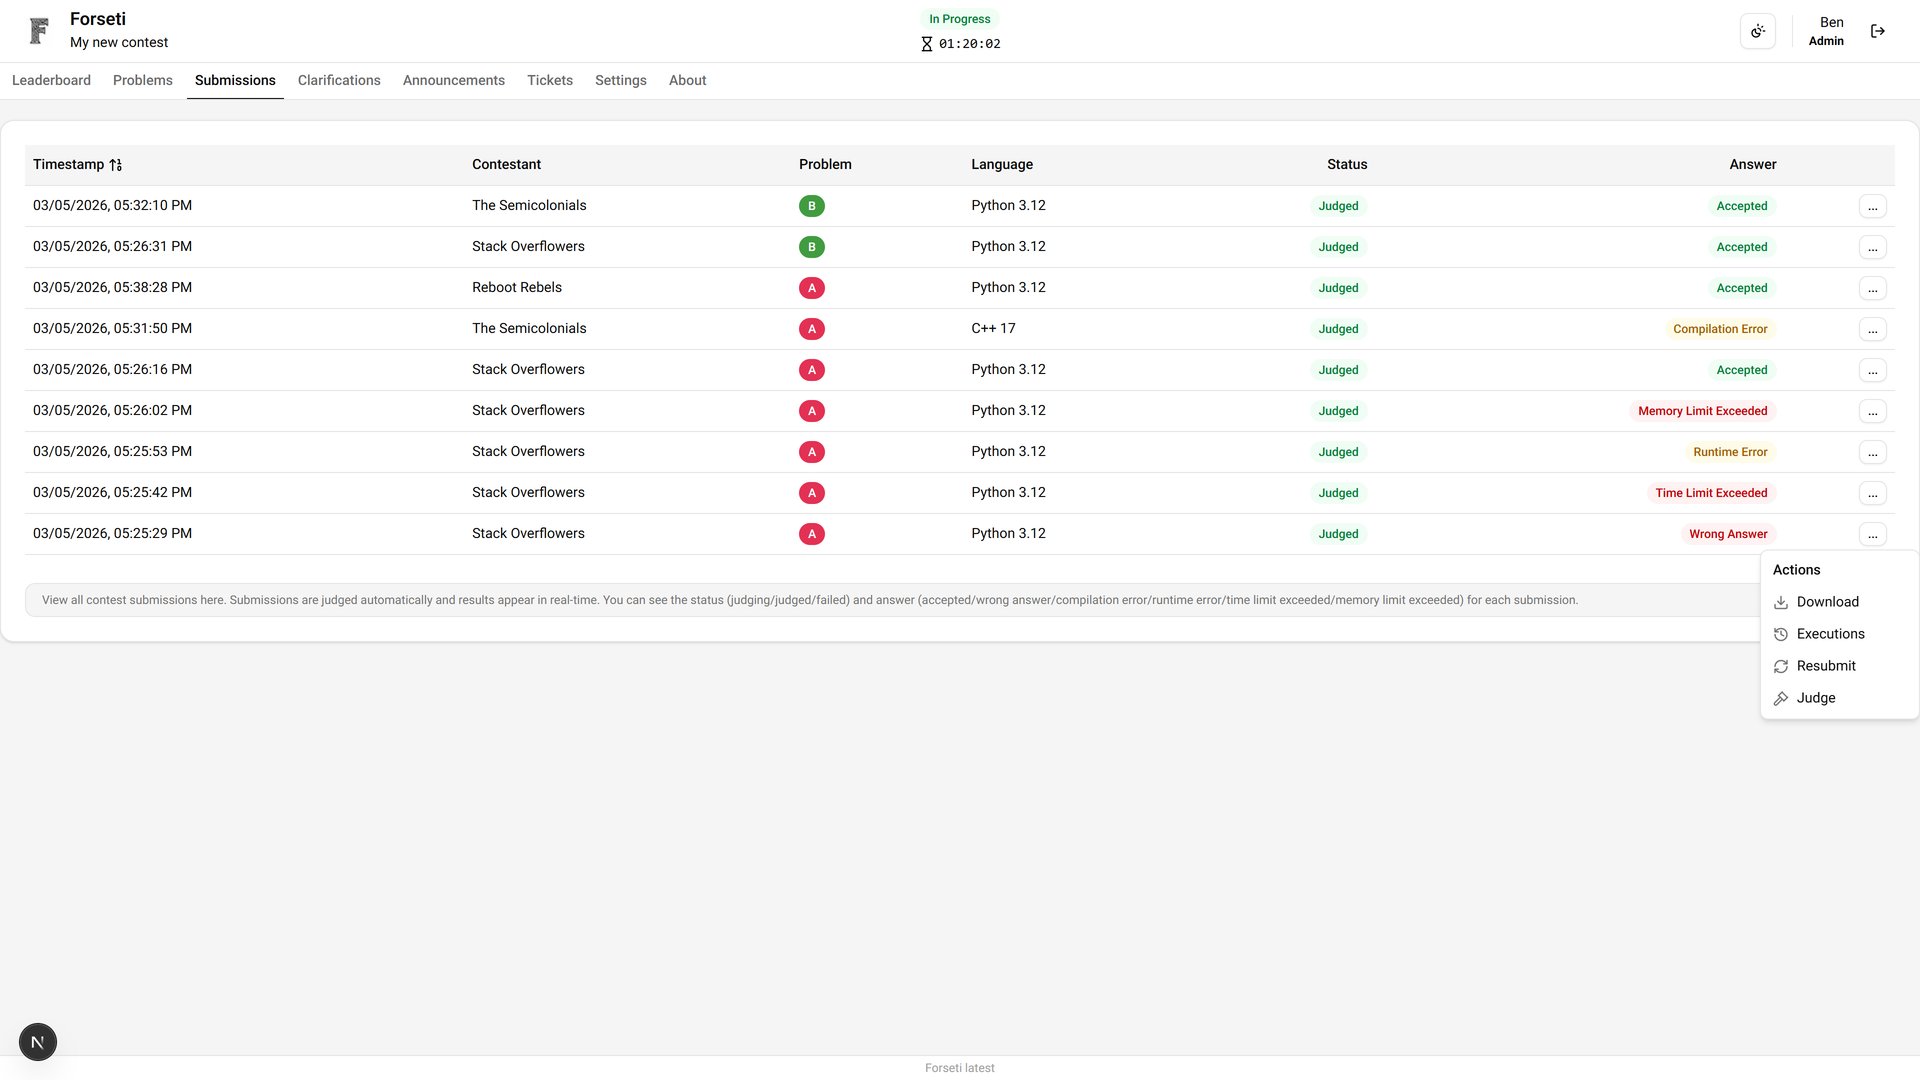Click the hourglass timer icon next to 01:20:02
1920x1080 pixels.
pos(925,44)
